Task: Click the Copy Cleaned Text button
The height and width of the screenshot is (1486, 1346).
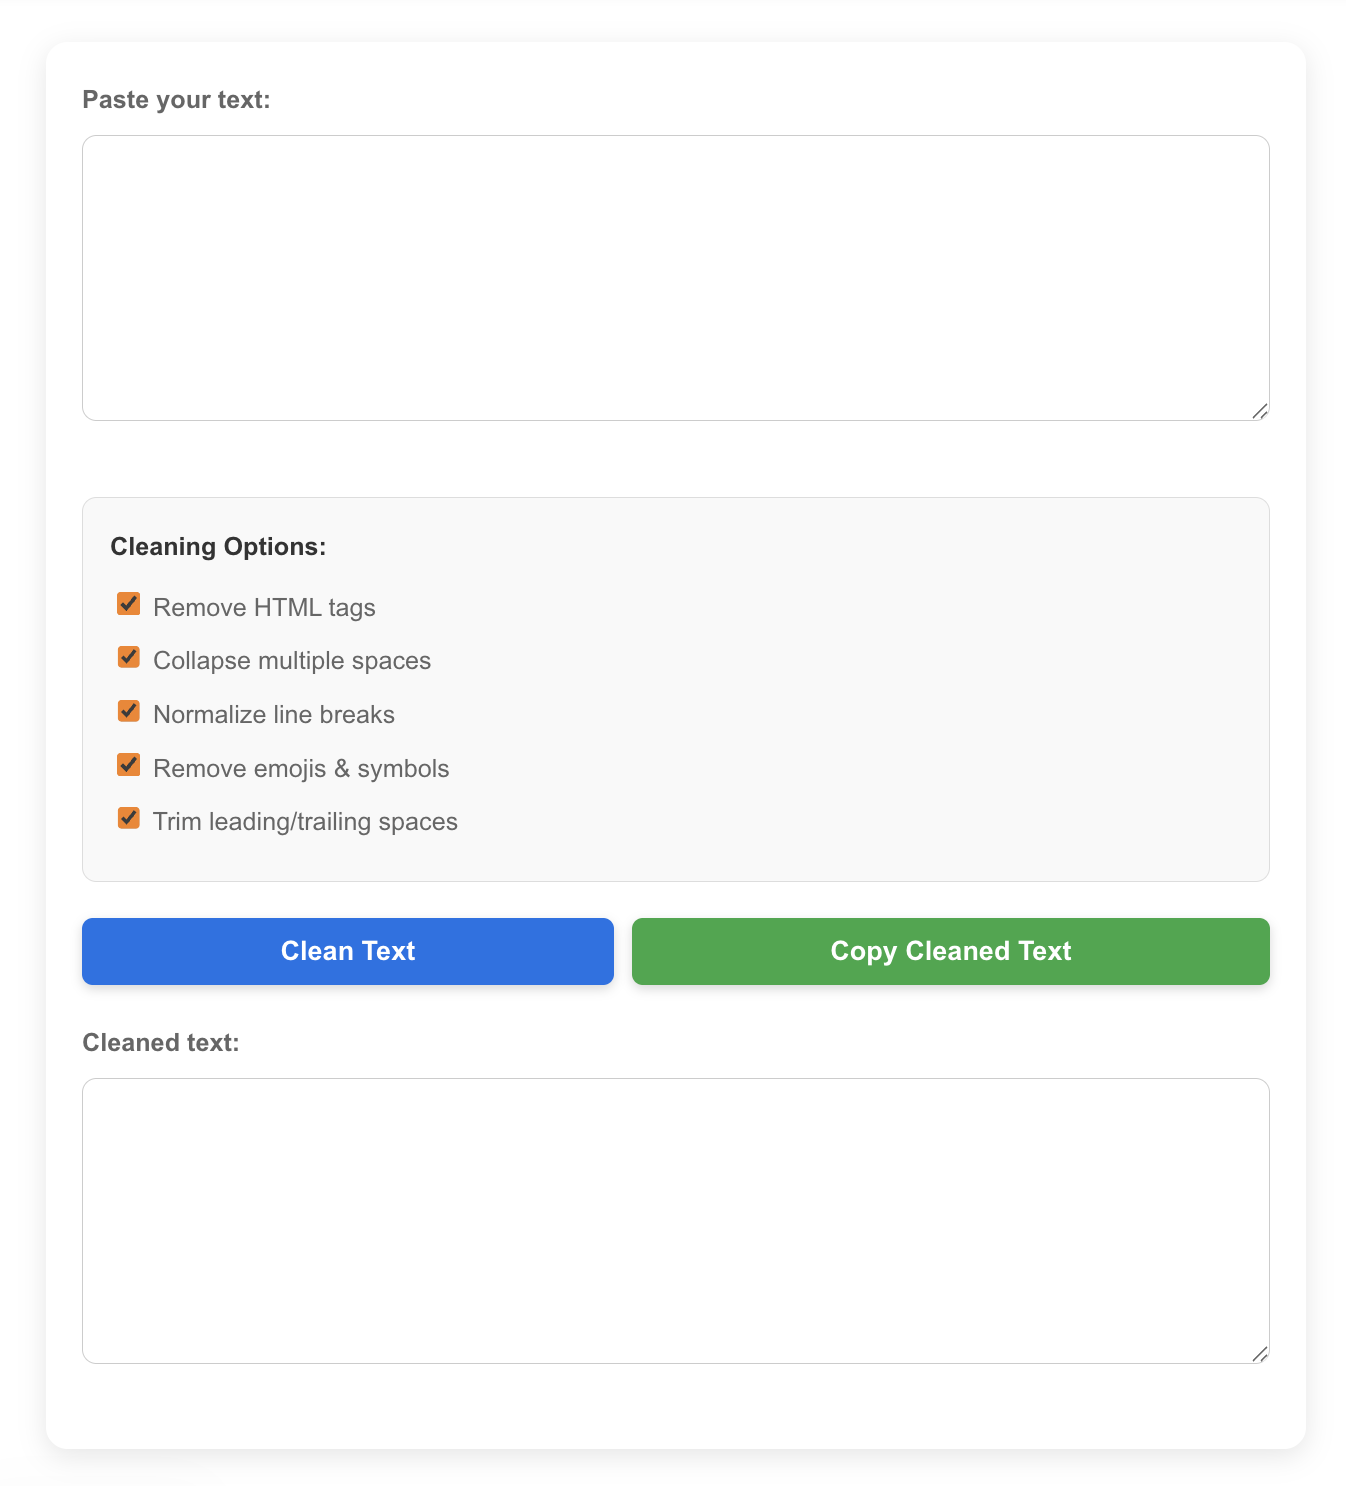Action: pyautogui.click(x=950, y=951)
